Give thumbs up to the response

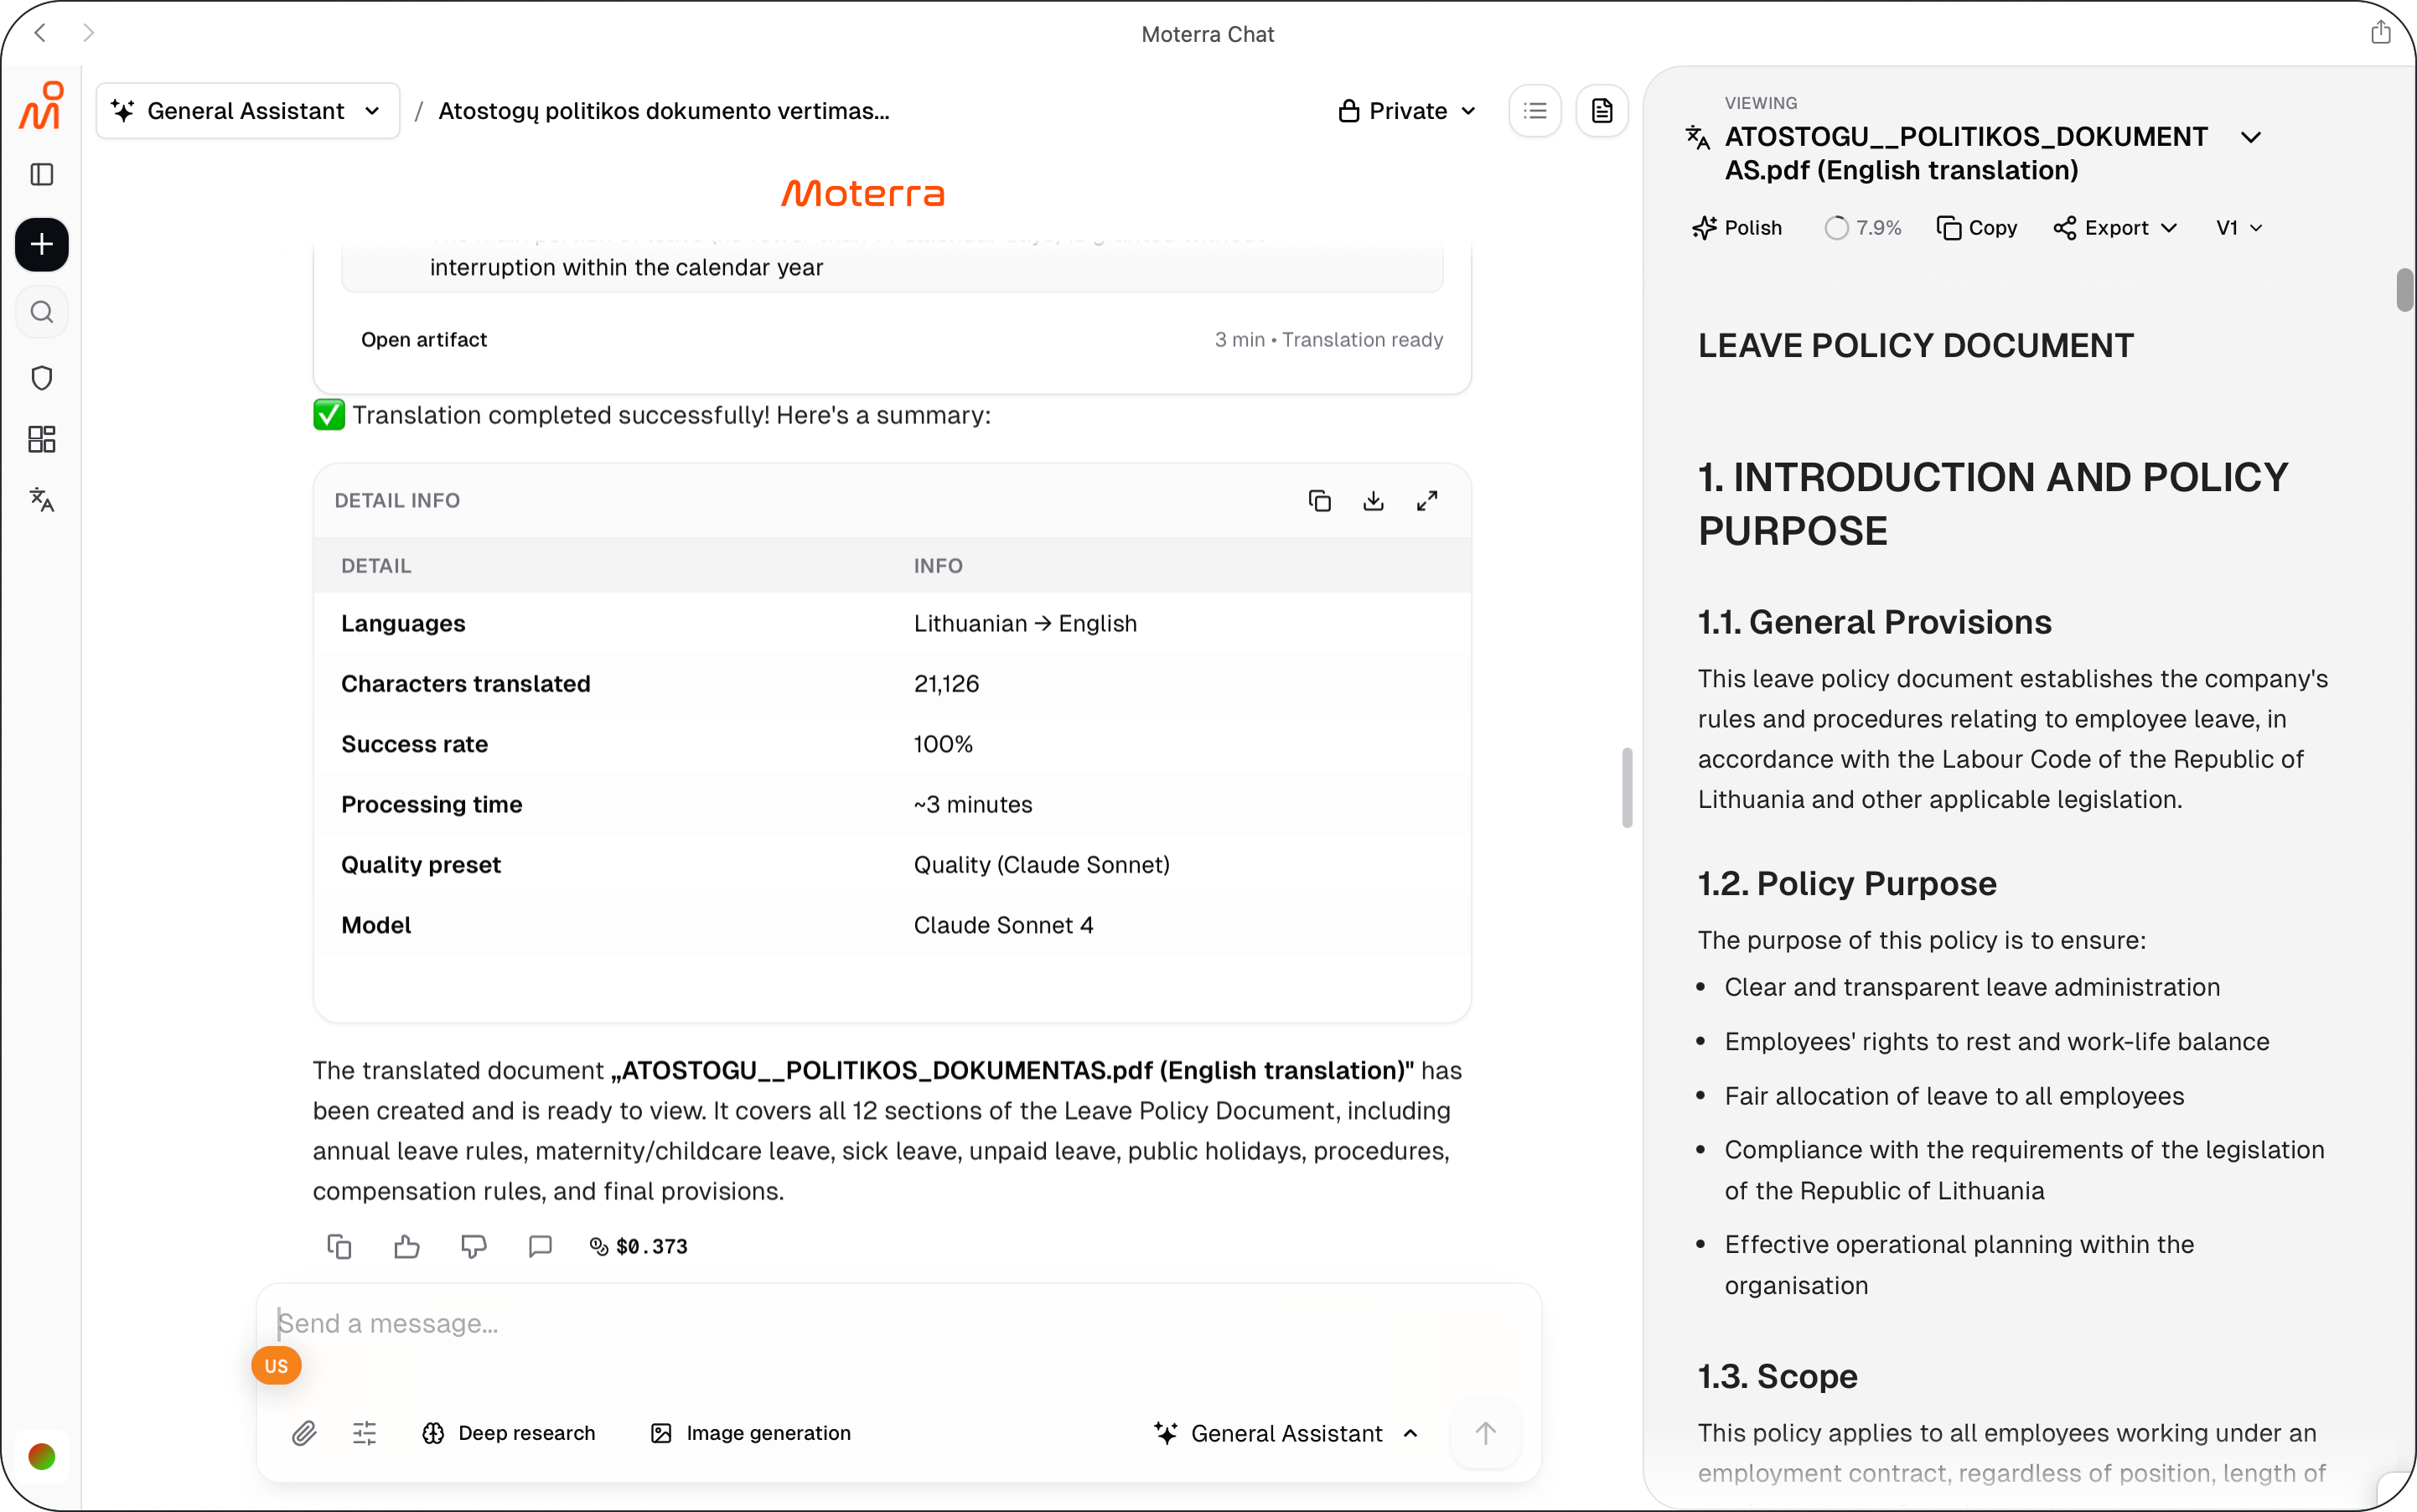(x=407, y=1246)
